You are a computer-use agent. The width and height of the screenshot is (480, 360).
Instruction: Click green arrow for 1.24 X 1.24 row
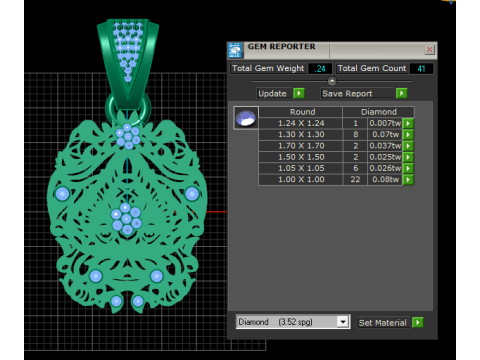pyautogui.click(x=408, y=123)
